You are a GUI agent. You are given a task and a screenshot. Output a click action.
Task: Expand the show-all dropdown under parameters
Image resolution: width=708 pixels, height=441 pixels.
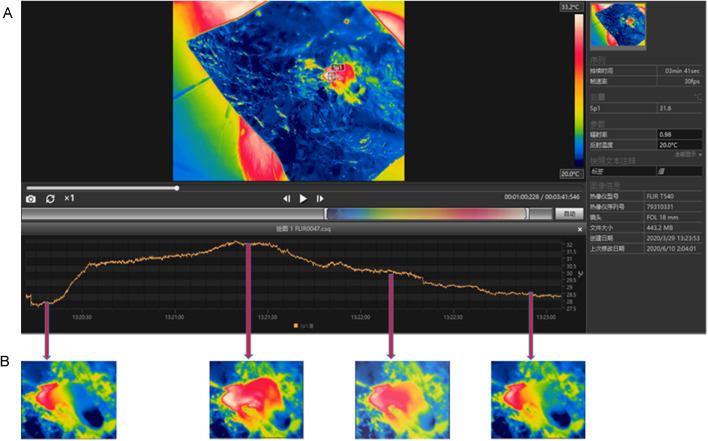click(687, 154)
